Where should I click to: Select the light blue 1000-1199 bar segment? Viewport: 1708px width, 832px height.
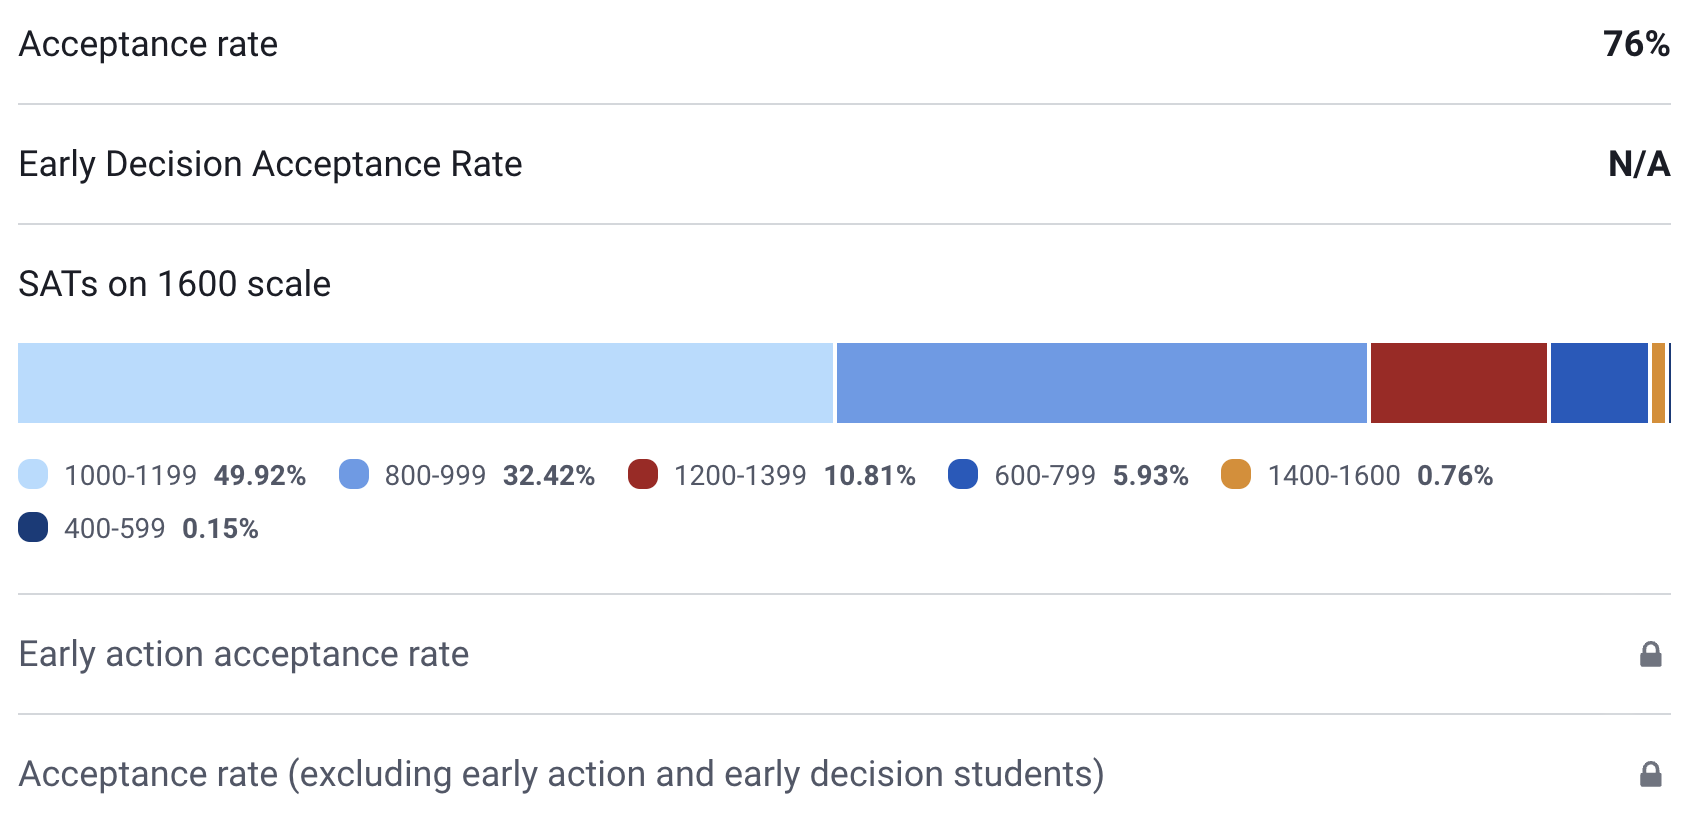pos(425,383)
